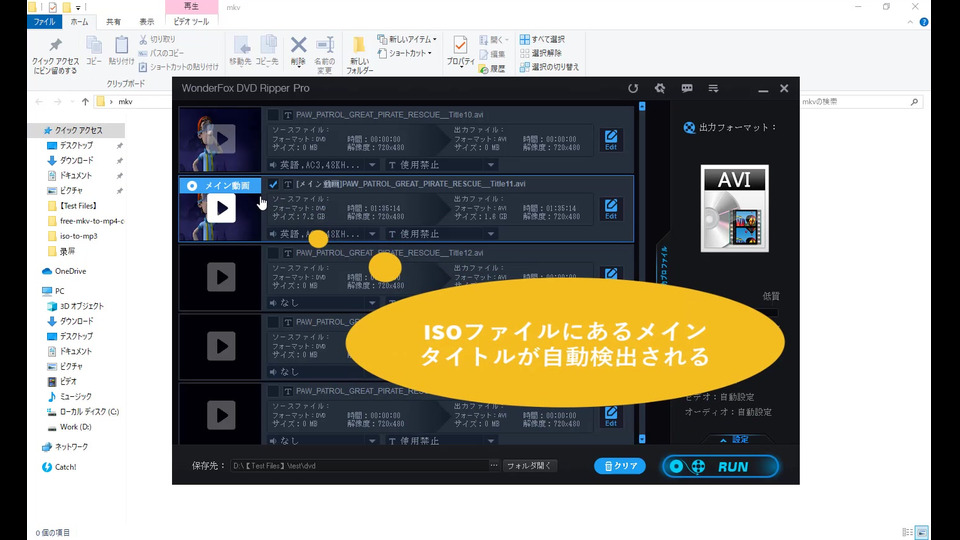Check the checkbox of the fourth PAW_PATROL title
Screen dimensions: 960x540
273,322
